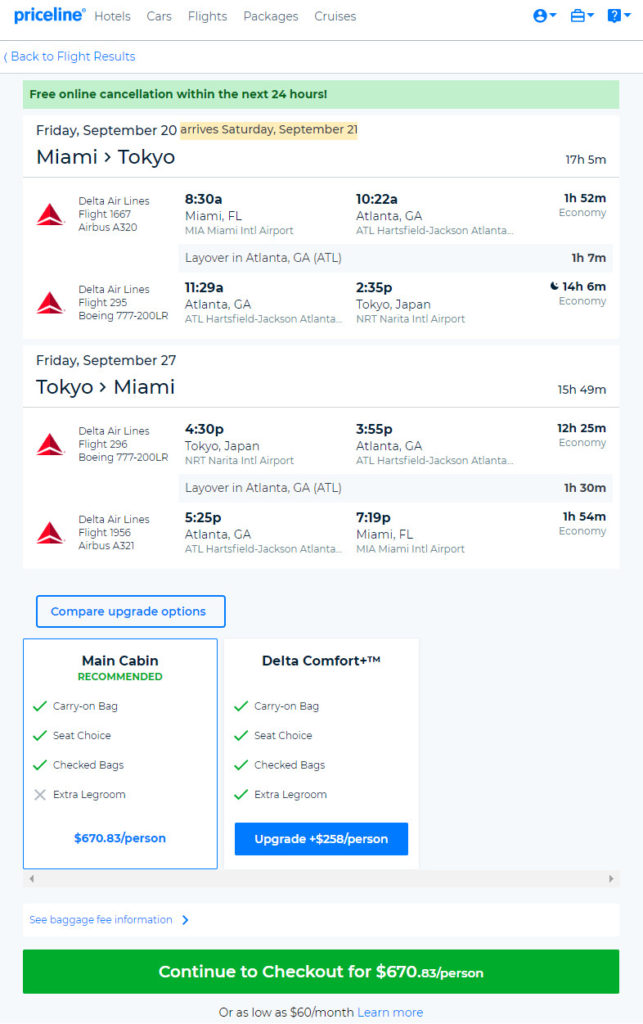The image size is (643, 1024).
Task: Select the Main Cabin fare card
Action: tap(120, 754)
